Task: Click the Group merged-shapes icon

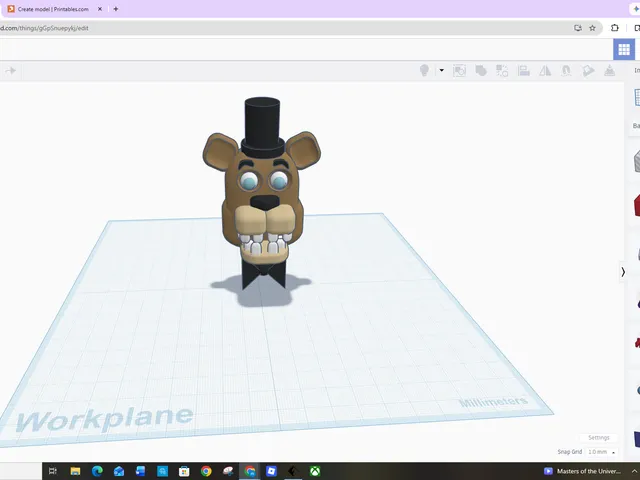Action: tap(481, 71)
